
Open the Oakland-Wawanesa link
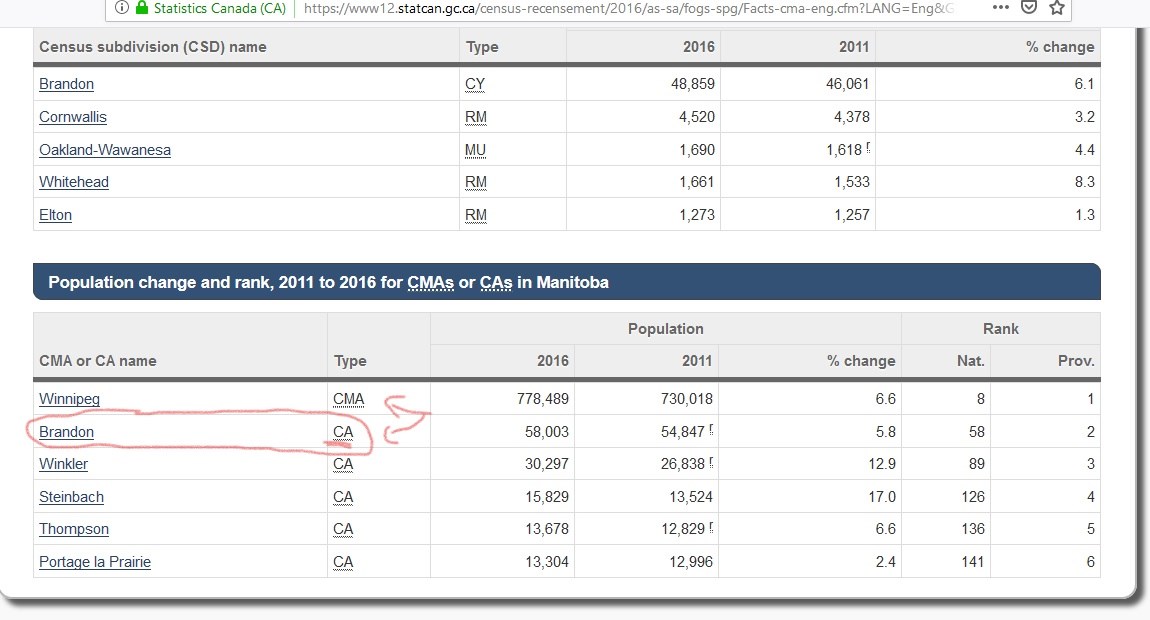(104, 150)
